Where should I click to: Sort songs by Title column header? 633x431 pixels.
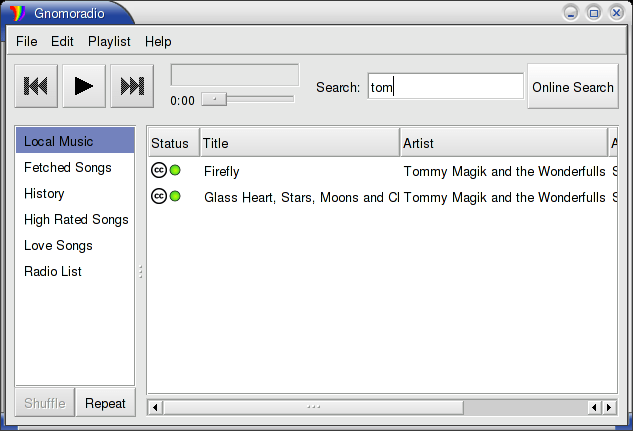[299, 144]
